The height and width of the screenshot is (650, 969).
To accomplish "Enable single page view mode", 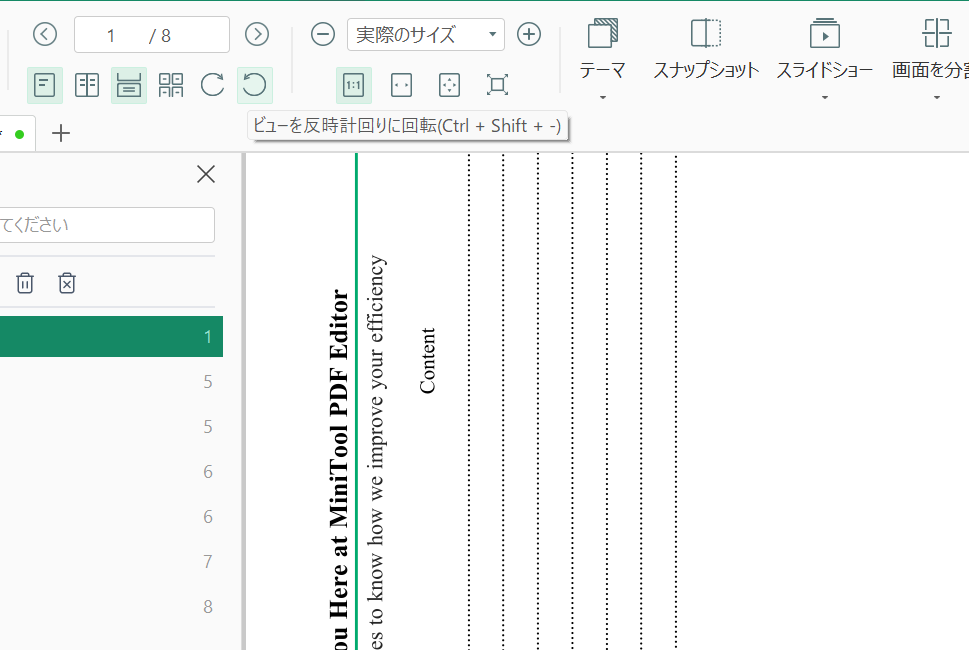I will click(44, 85).
